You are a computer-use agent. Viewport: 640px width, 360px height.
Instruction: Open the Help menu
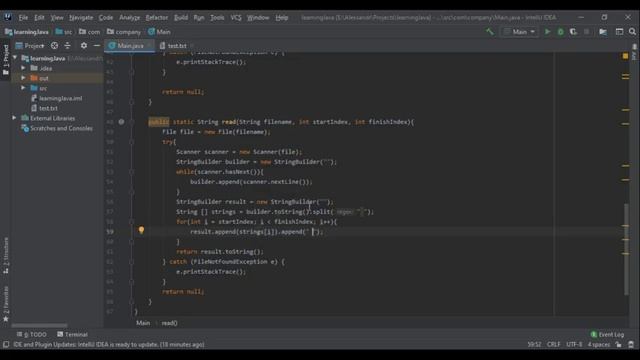(x=282, y=18)
